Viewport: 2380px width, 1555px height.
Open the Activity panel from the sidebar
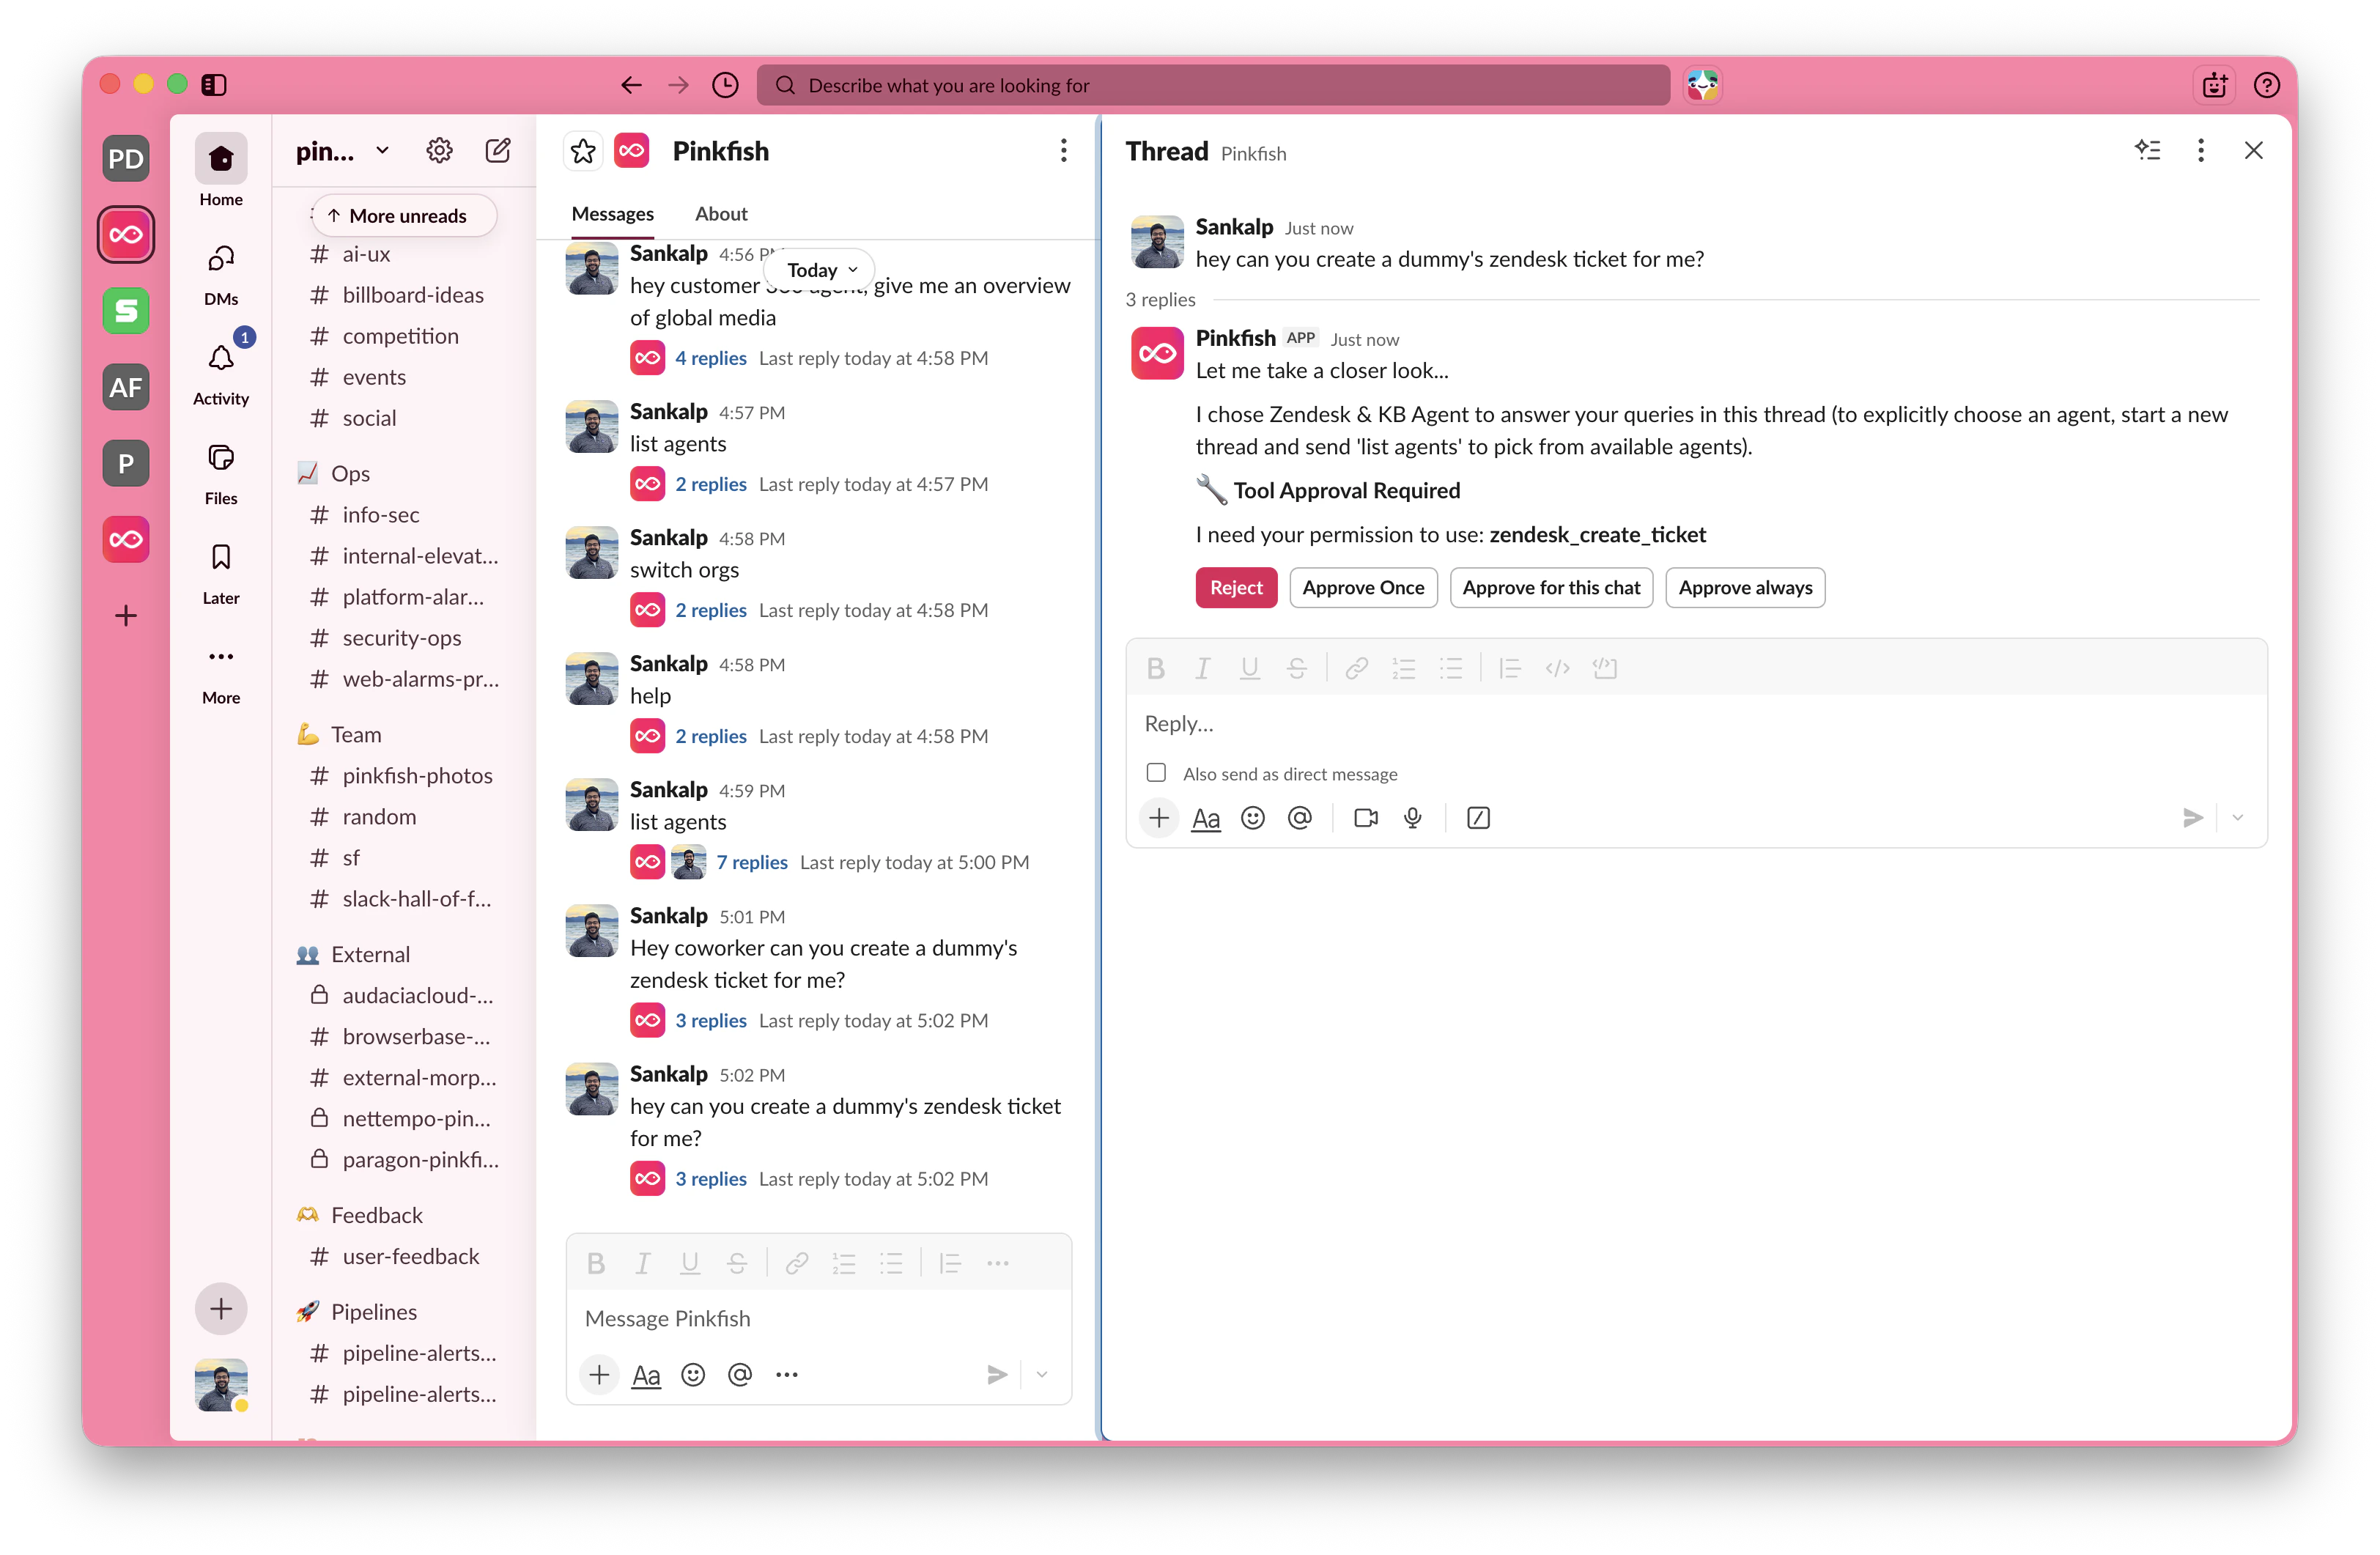(x=221, y=360)
